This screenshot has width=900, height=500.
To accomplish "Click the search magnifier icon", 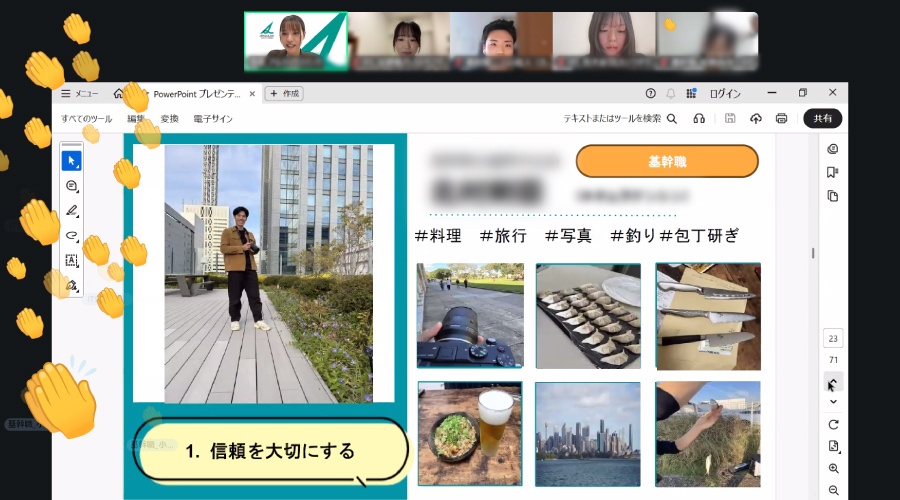I will (x=672, y=119).
